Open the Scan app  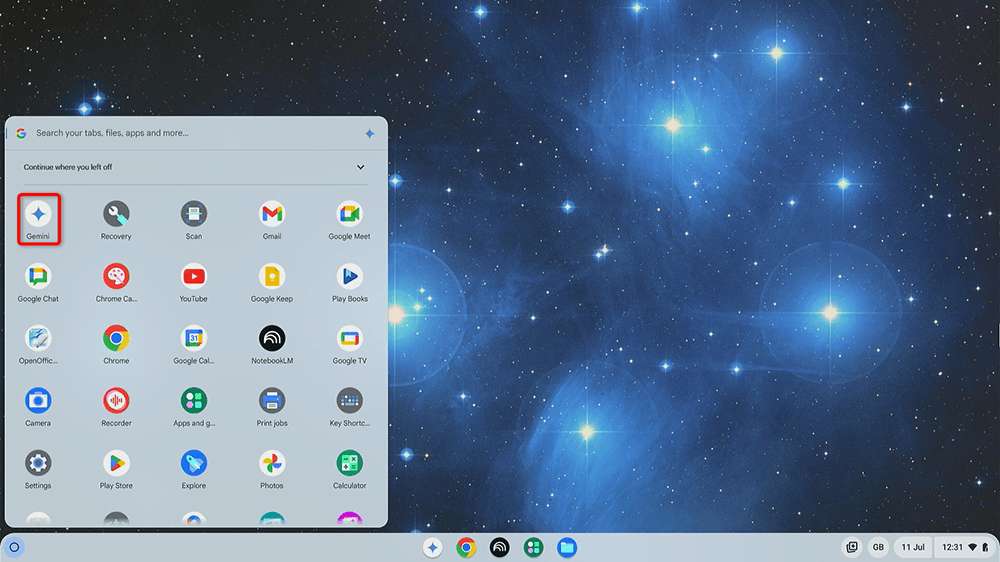(194, 219)
